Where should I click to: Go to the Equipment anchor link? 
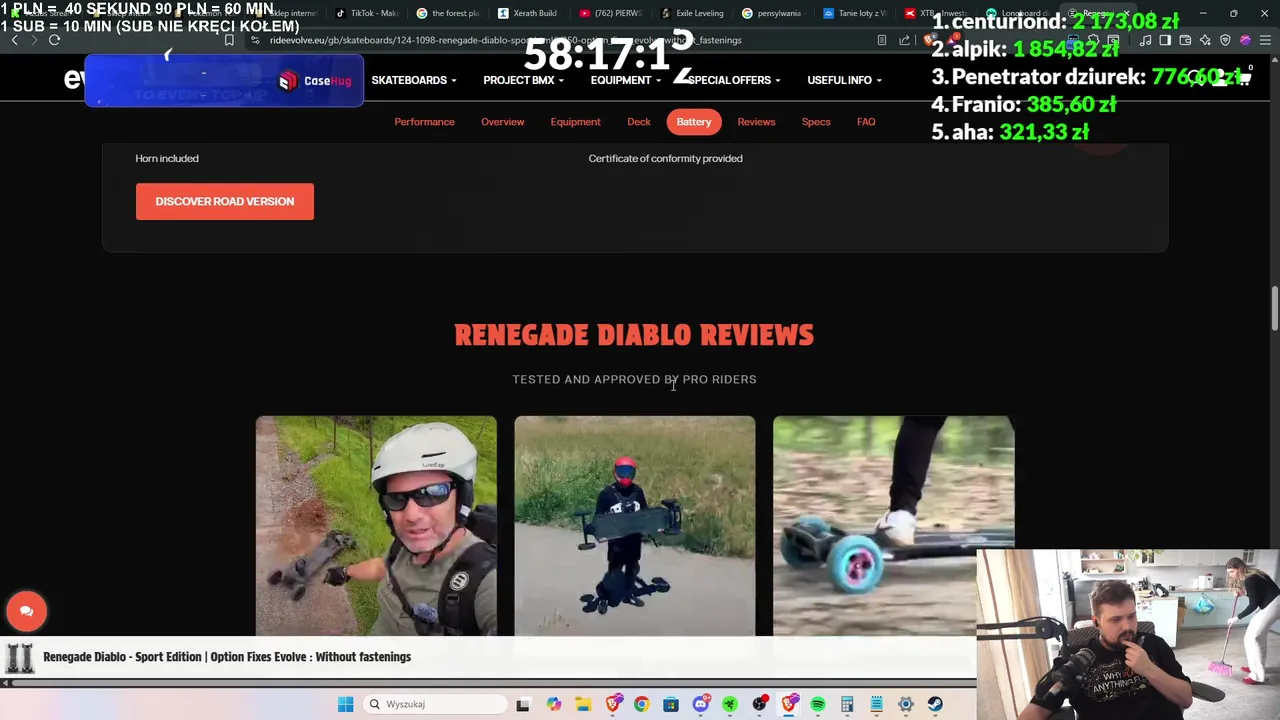pyautogui.click(x=575, y=122)
